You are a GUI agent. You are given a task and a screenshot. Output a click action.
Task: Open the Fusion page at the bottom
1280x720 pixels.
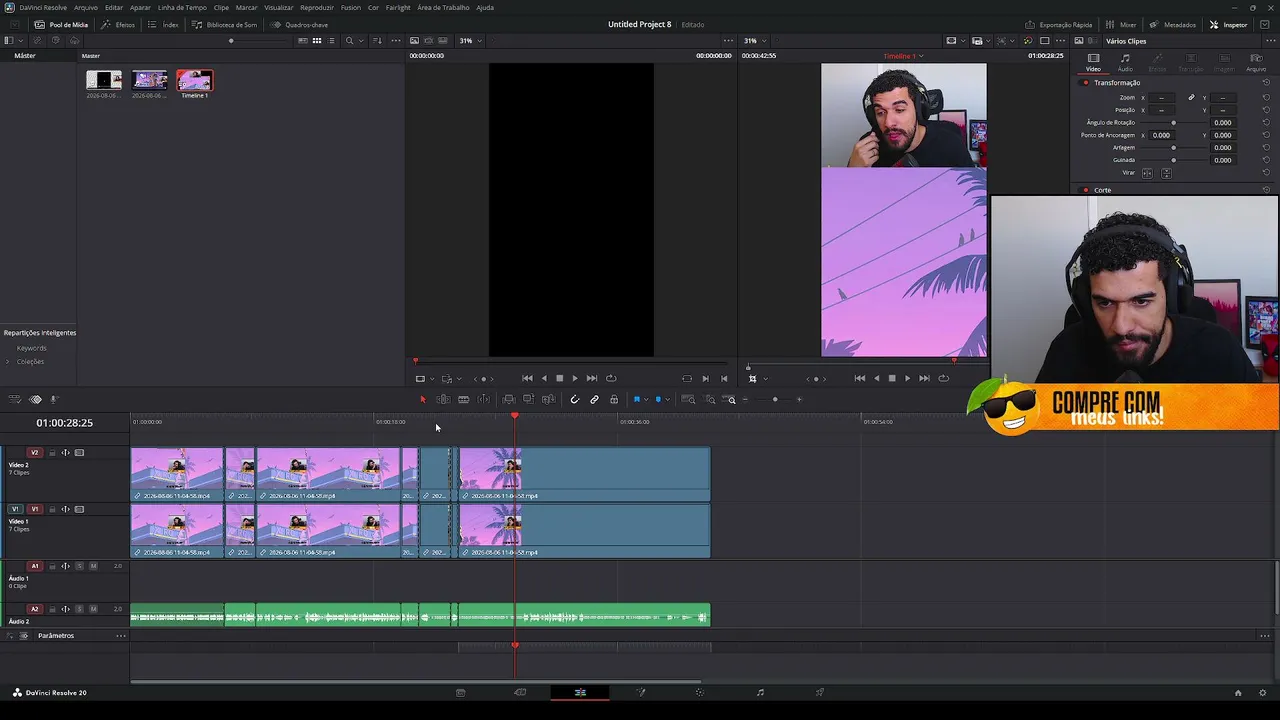(641, 692)
